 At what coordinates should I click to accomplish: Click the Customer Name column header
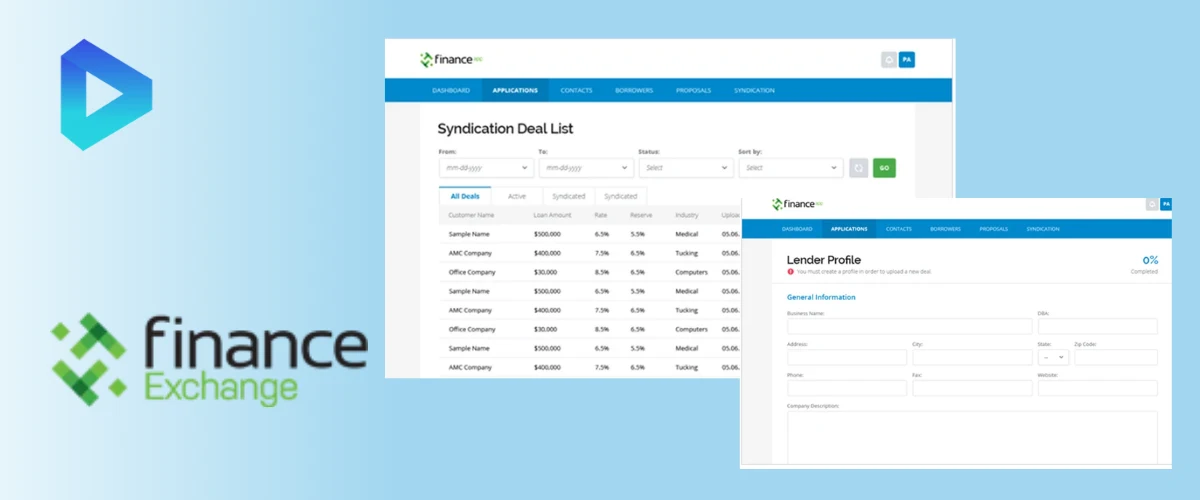pyautogui.click(x=472, y=215)
